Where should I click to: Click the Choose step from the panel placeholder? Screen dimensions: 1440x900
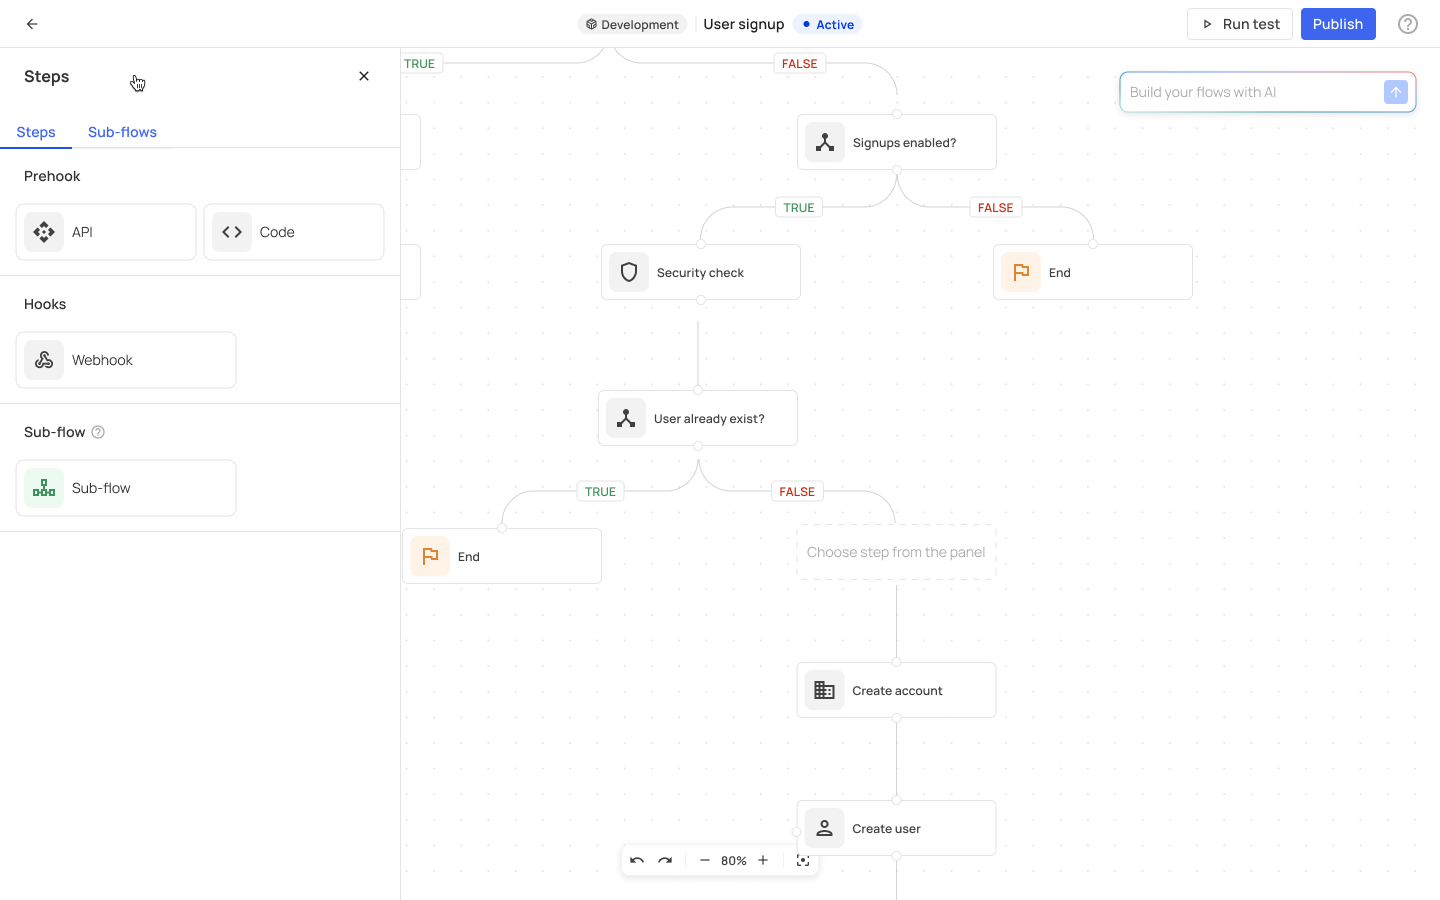[896, 551]
